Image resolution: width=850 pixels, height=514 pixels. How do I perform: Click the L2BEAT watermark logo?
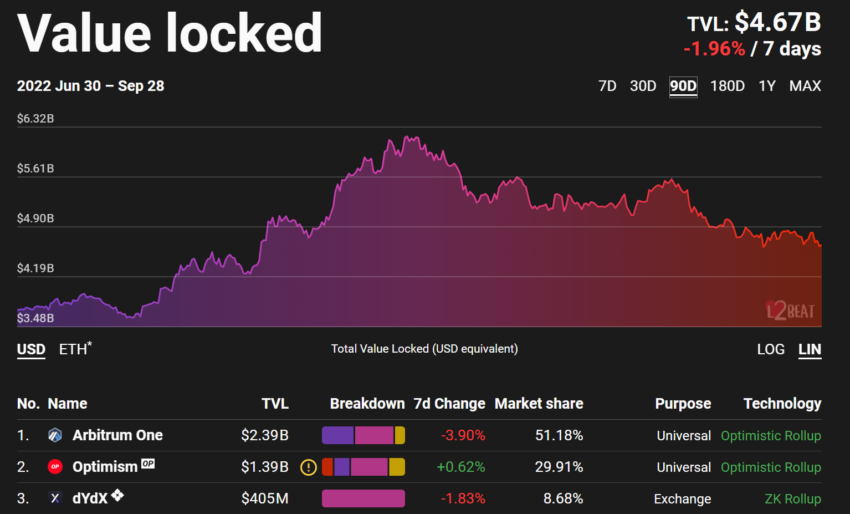(790, 310)
